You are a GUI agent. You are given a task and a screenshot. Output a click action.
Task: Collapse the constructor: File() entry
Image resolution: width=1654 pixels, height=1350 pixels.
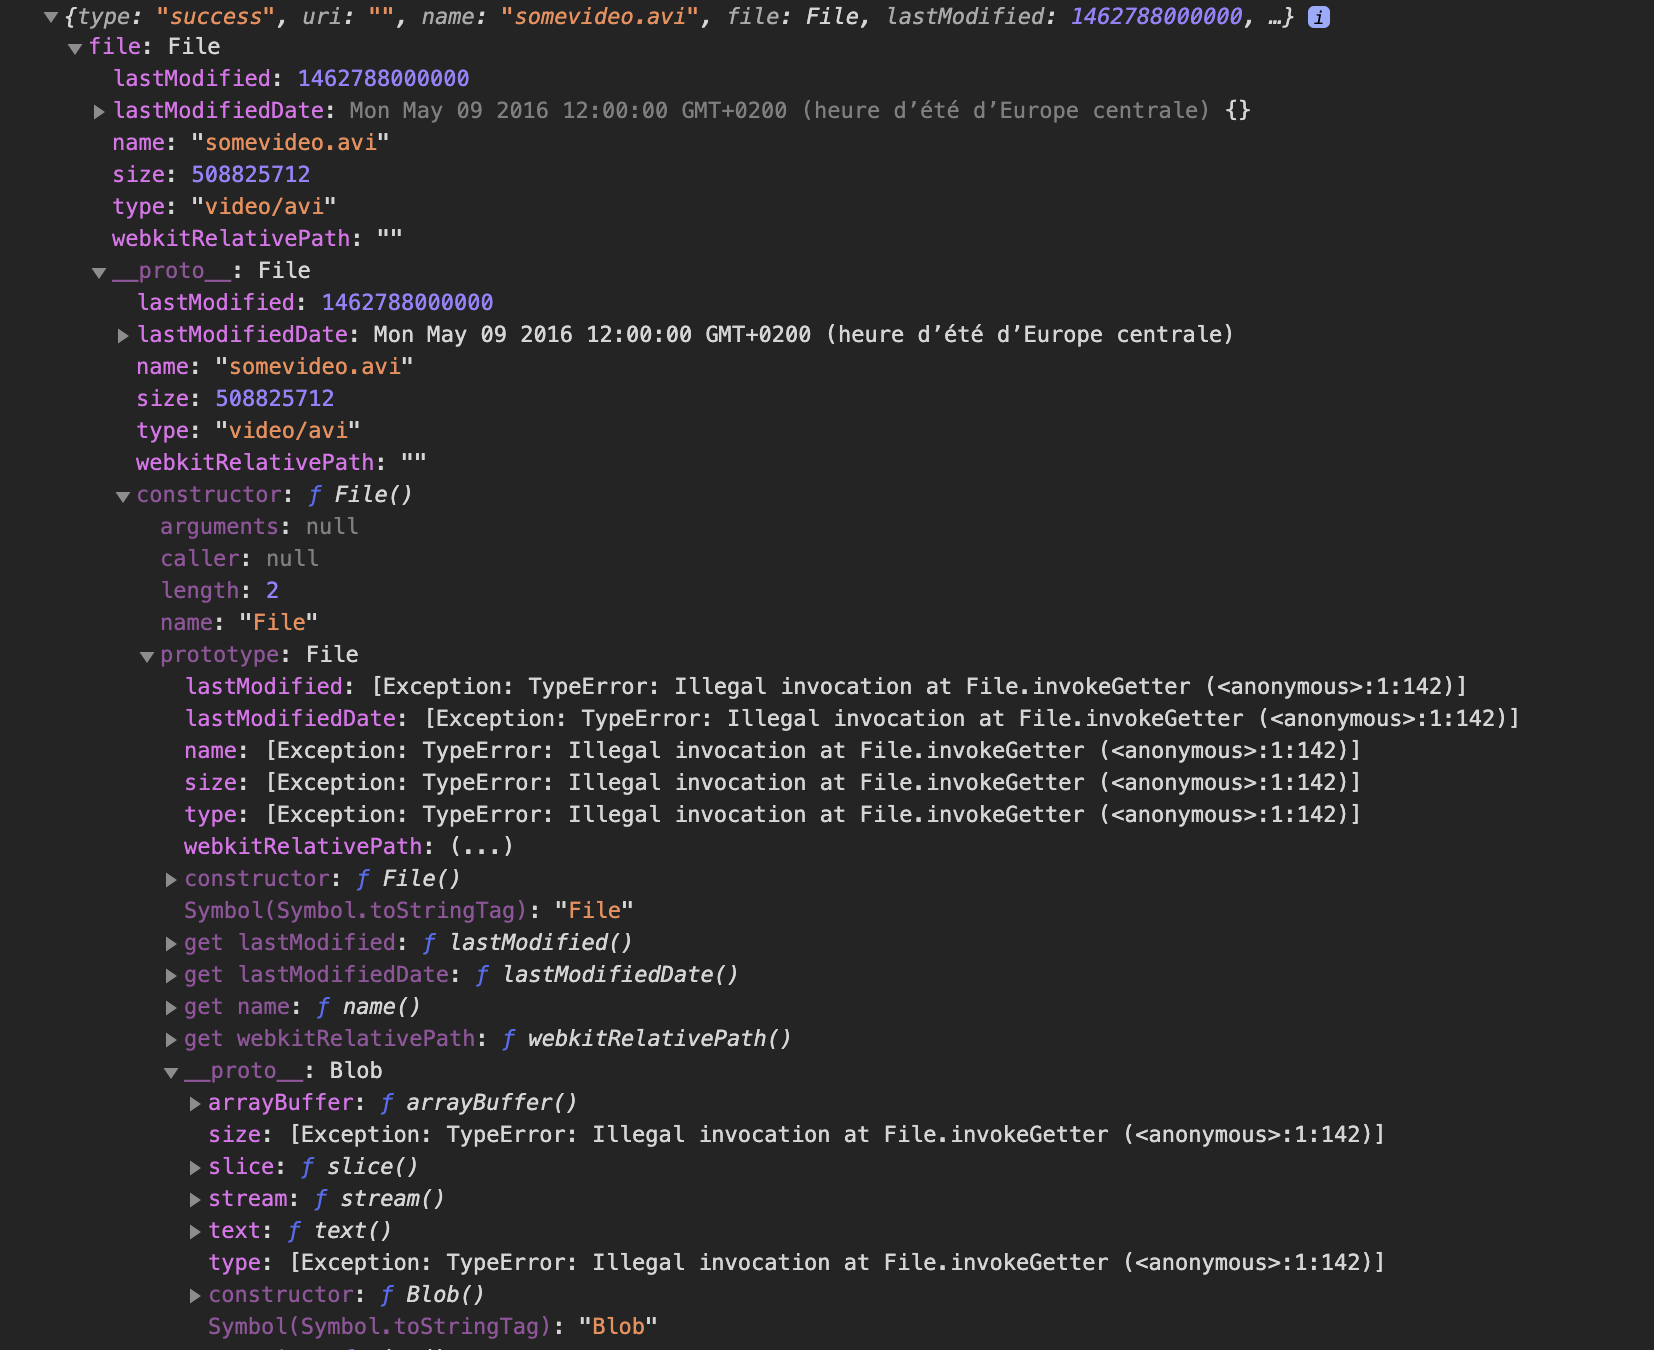point(122,495)
